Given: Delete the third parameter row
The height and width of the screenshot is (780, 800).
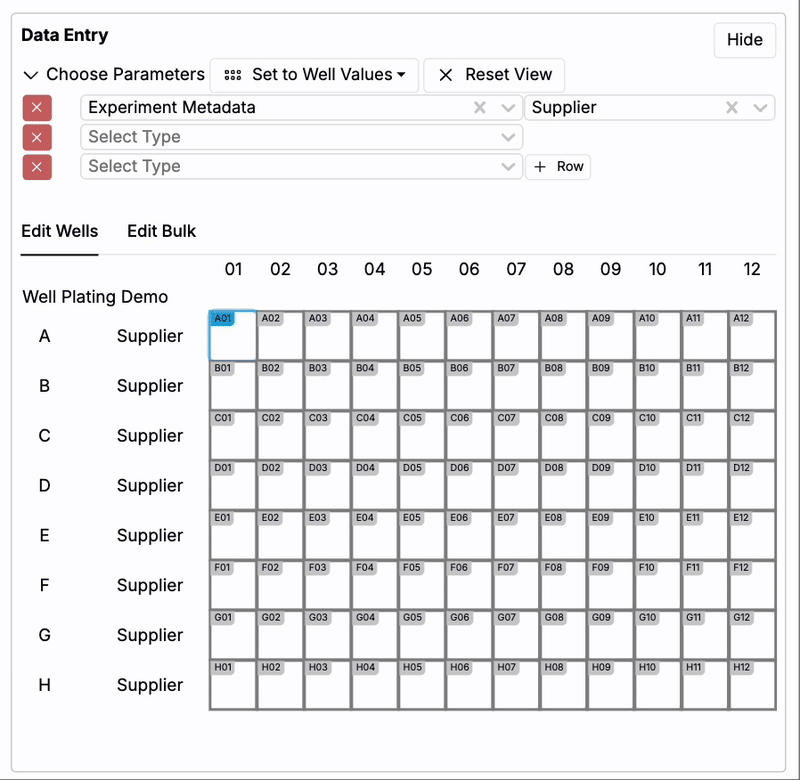Looking at the screenshot, I should [37, 167].
